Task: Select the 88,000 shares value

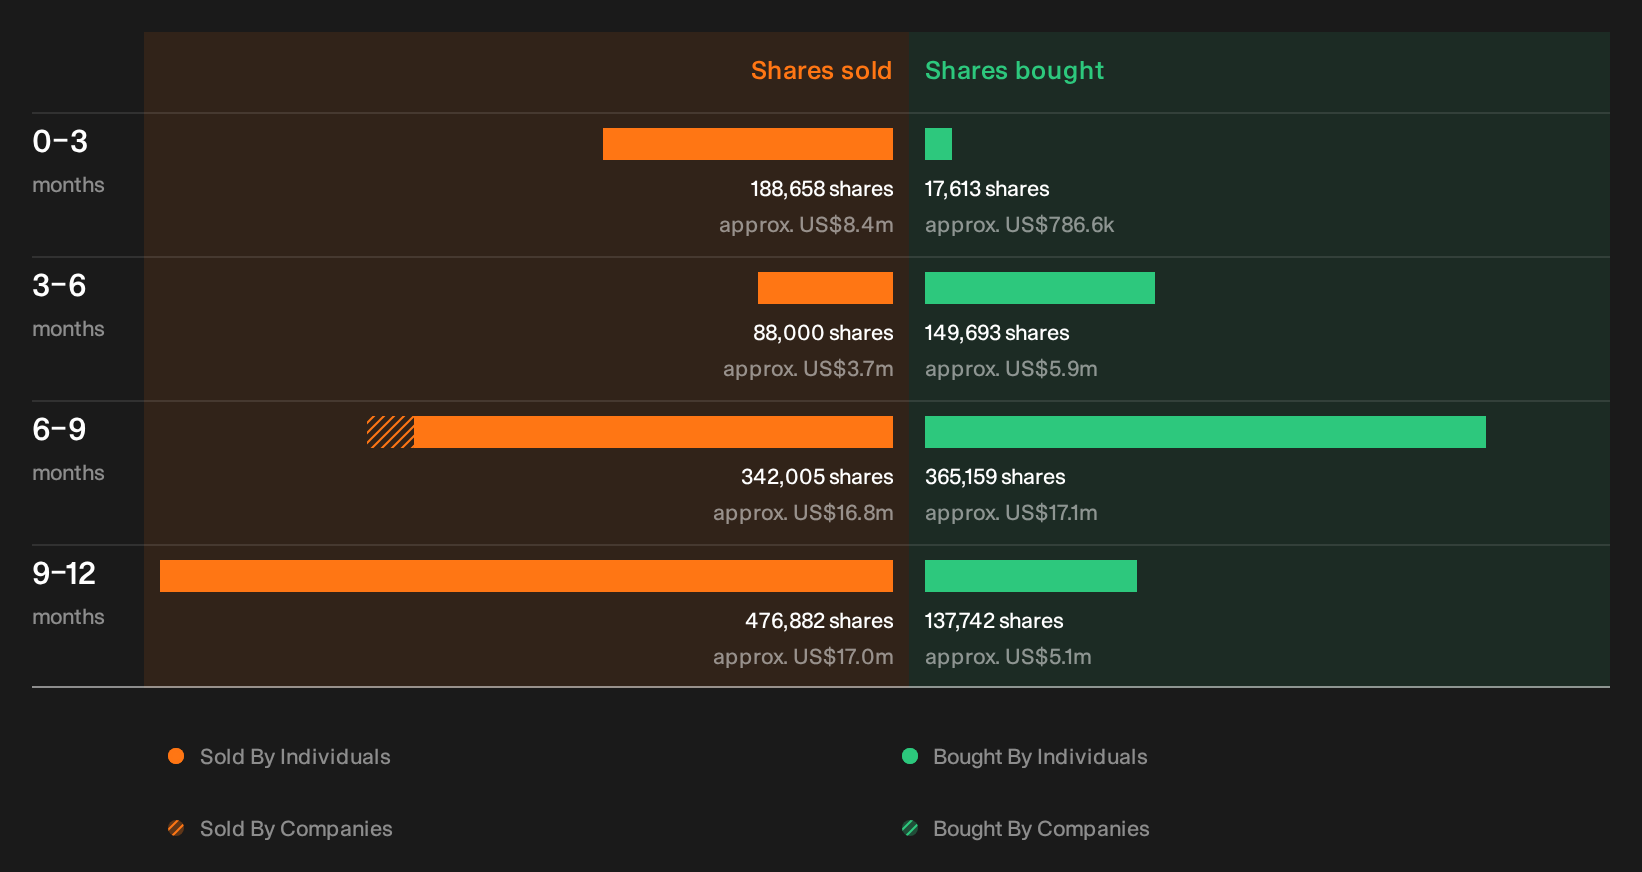Action: point(823,333)
